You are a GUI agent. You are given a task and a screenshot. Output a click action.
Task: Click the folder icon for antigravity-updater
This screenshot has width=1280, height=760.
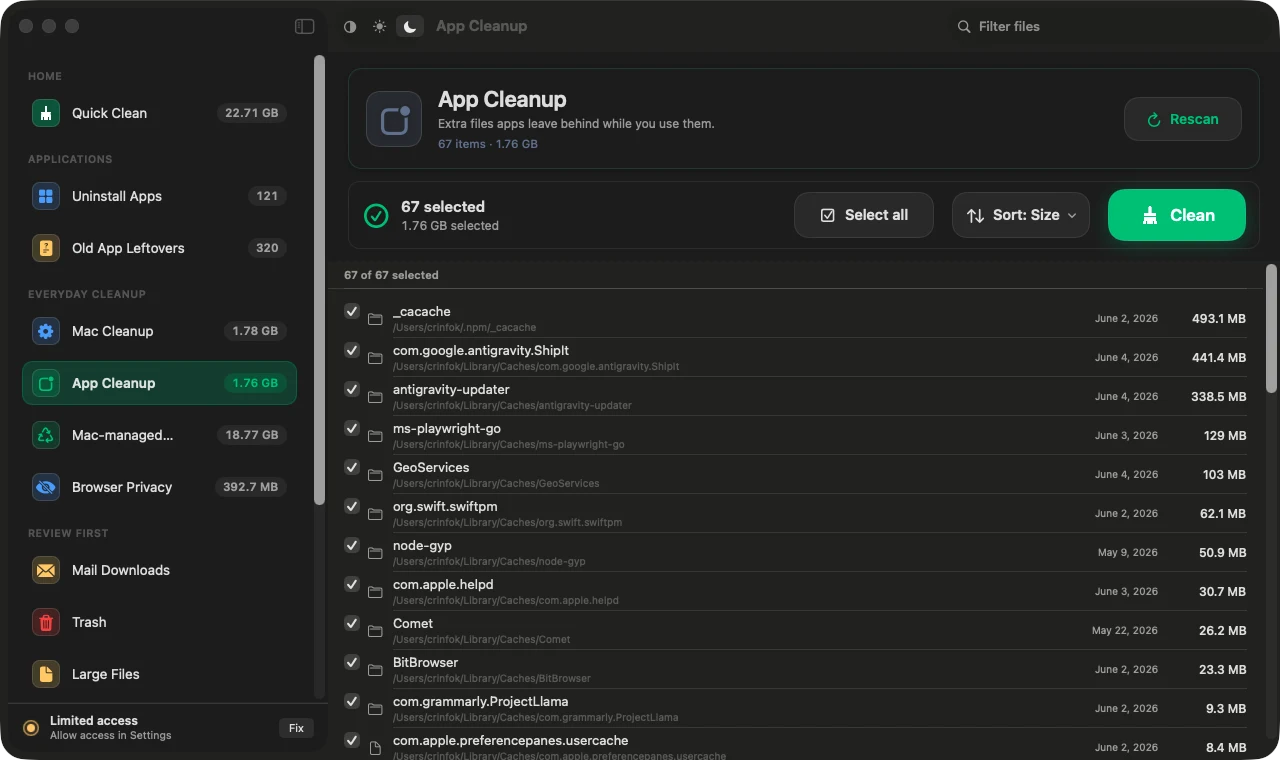click(x=375, y=397)
